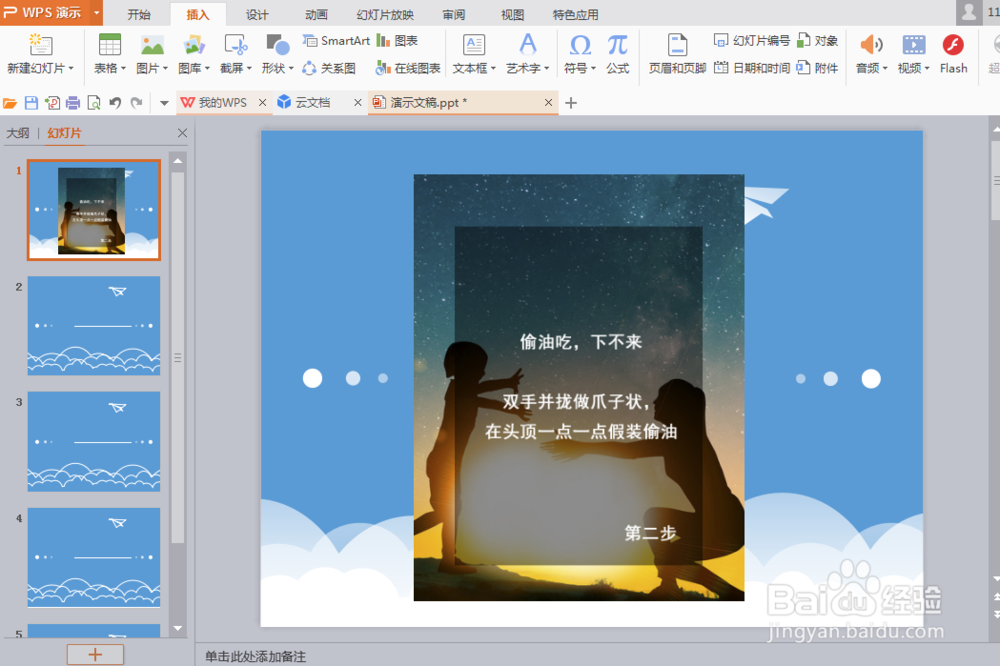Switch to the 视图 ribbon tab
This screenshot has height=666, width=1000.
tap(512, 15)
